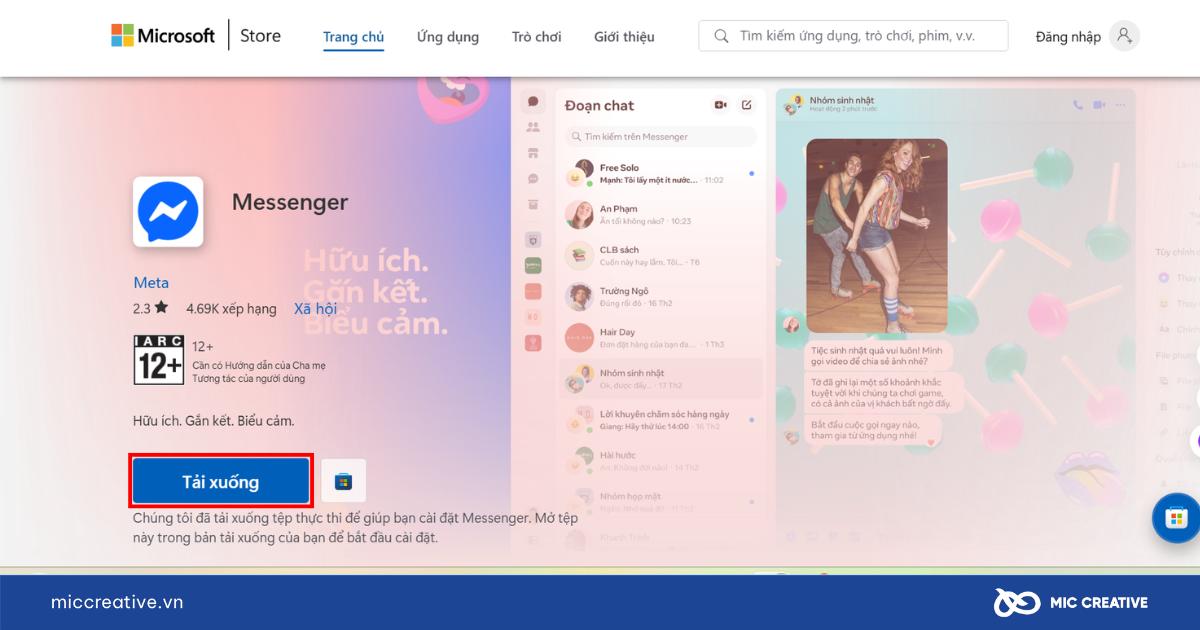Select the CLB sách chat row

pos(661,256)
